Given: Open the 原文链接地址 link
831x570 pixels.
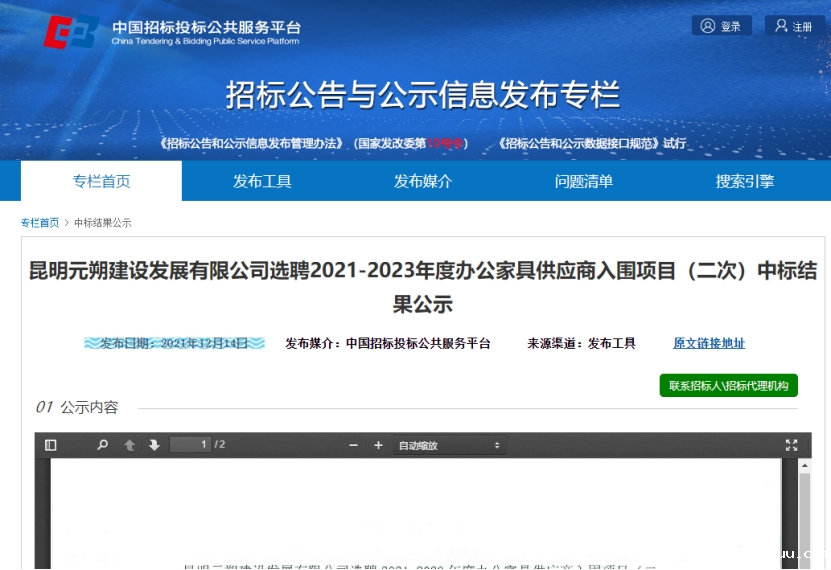Looking at the screenshot, I should coord(709,343).
